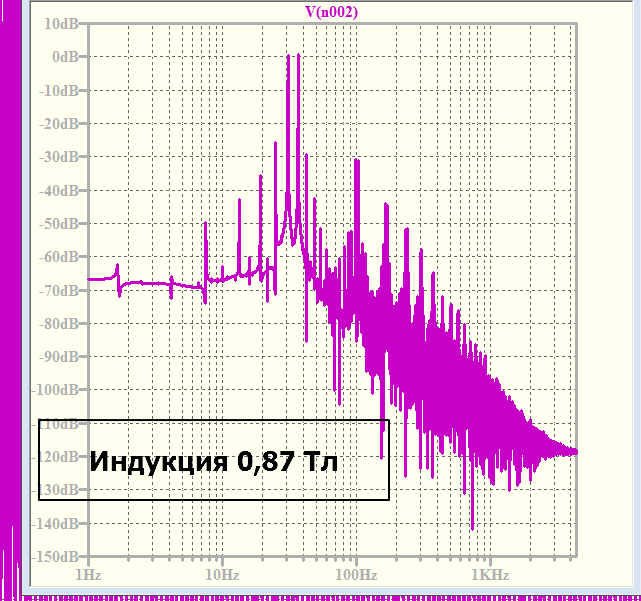This screenshot has height=601, width=641.
Task: Click the 0dB vertical axis label
Action: pos(65,57)
